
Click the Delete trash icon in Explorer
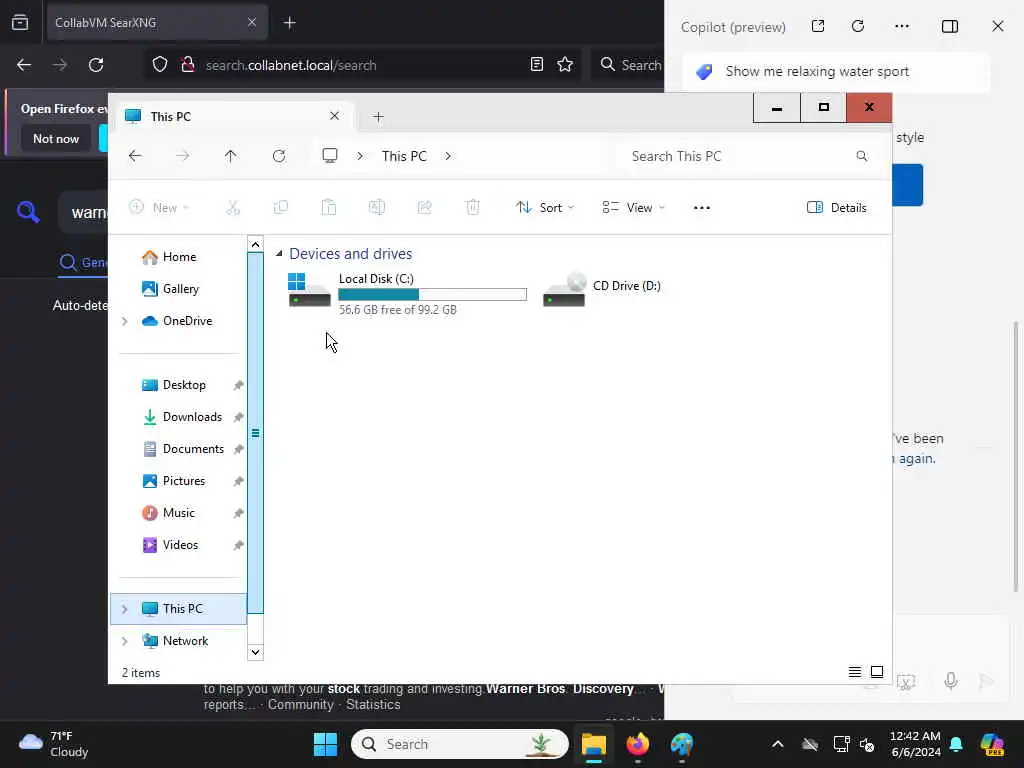(473, 208)
